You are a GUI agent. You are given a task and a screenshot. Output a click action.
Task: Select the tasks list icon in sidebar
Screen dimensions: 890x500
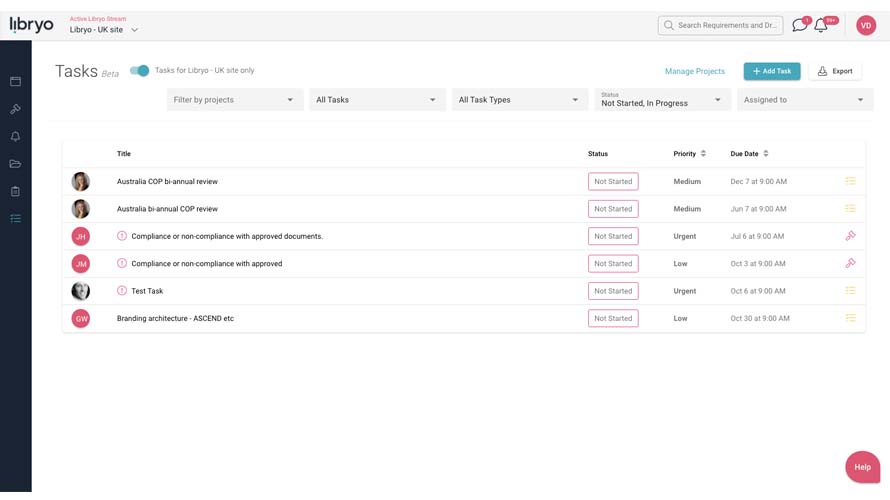(x=15, y=218)
